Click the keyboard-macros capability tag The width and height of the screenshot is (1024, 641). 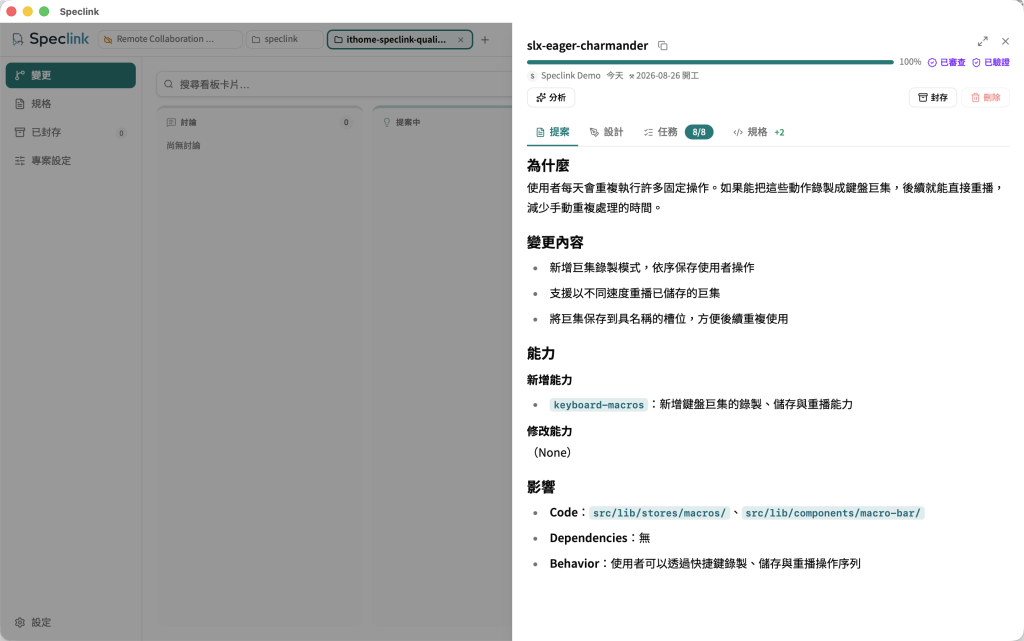coord(598,405)
